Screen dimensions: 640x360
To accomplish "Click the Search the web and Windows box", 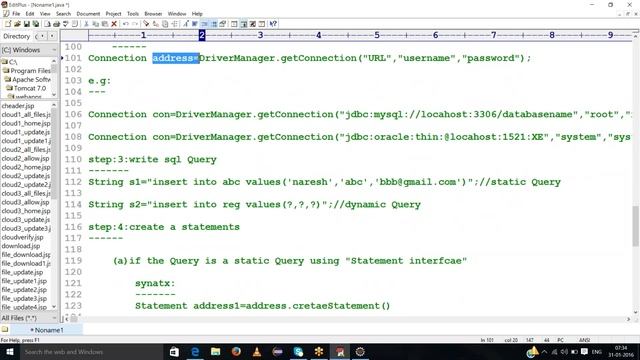I will [x=91, y=352].
